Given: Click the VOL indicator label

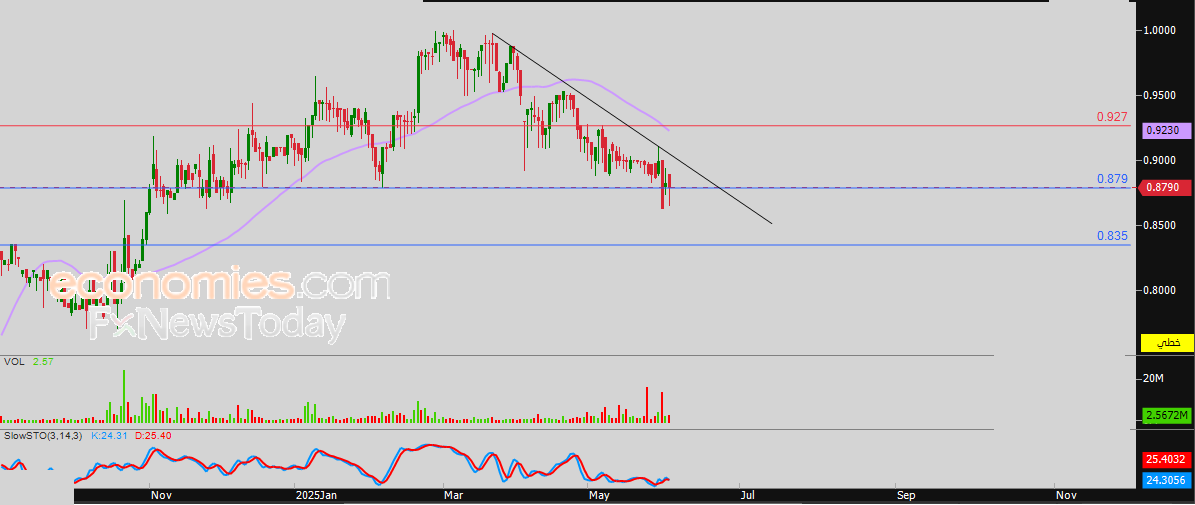Looking at the screenshot, I should click(x=14, y=362).
